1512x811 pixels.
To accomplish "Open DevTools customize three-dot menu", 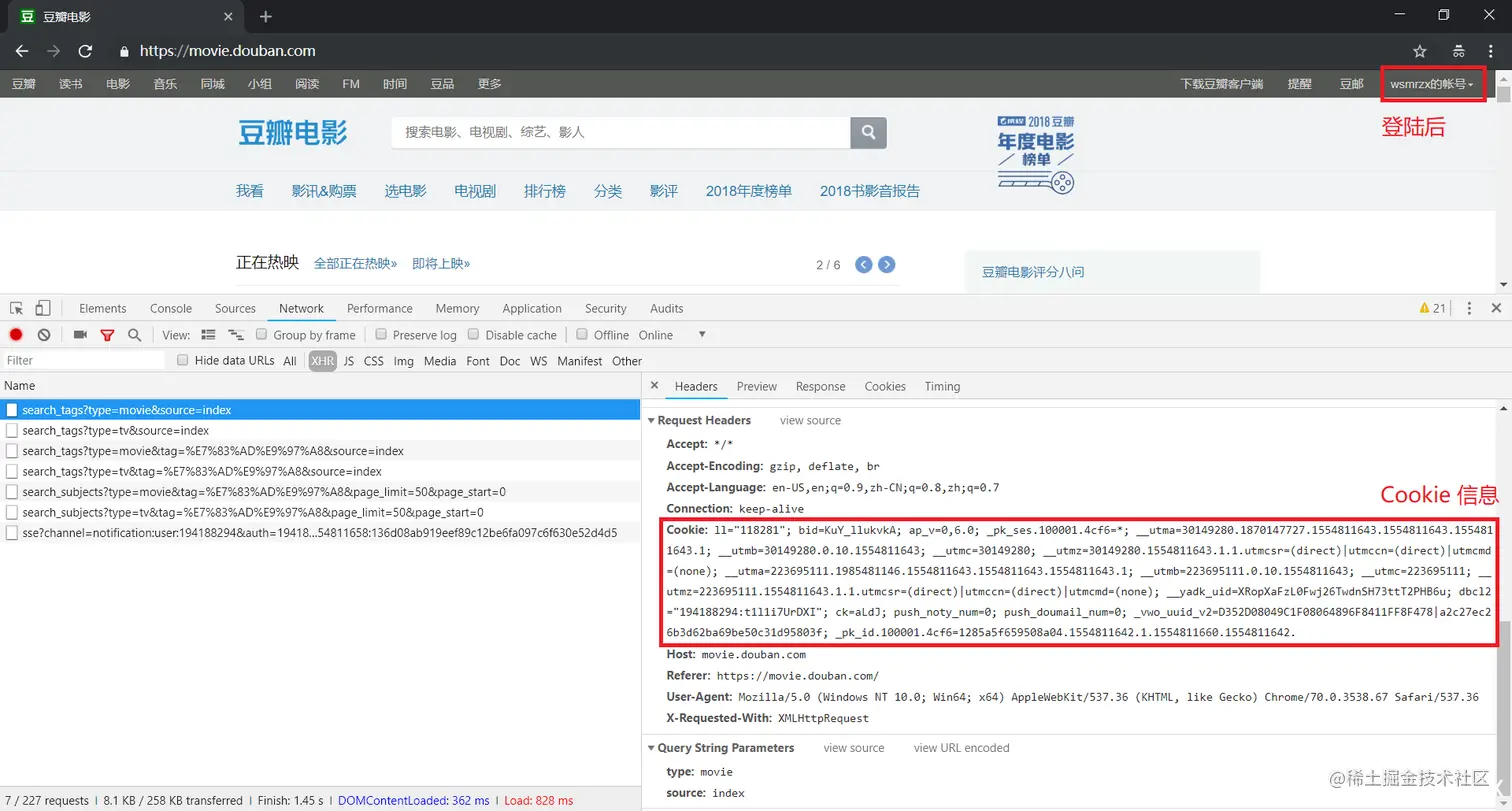I will 1469,308.
